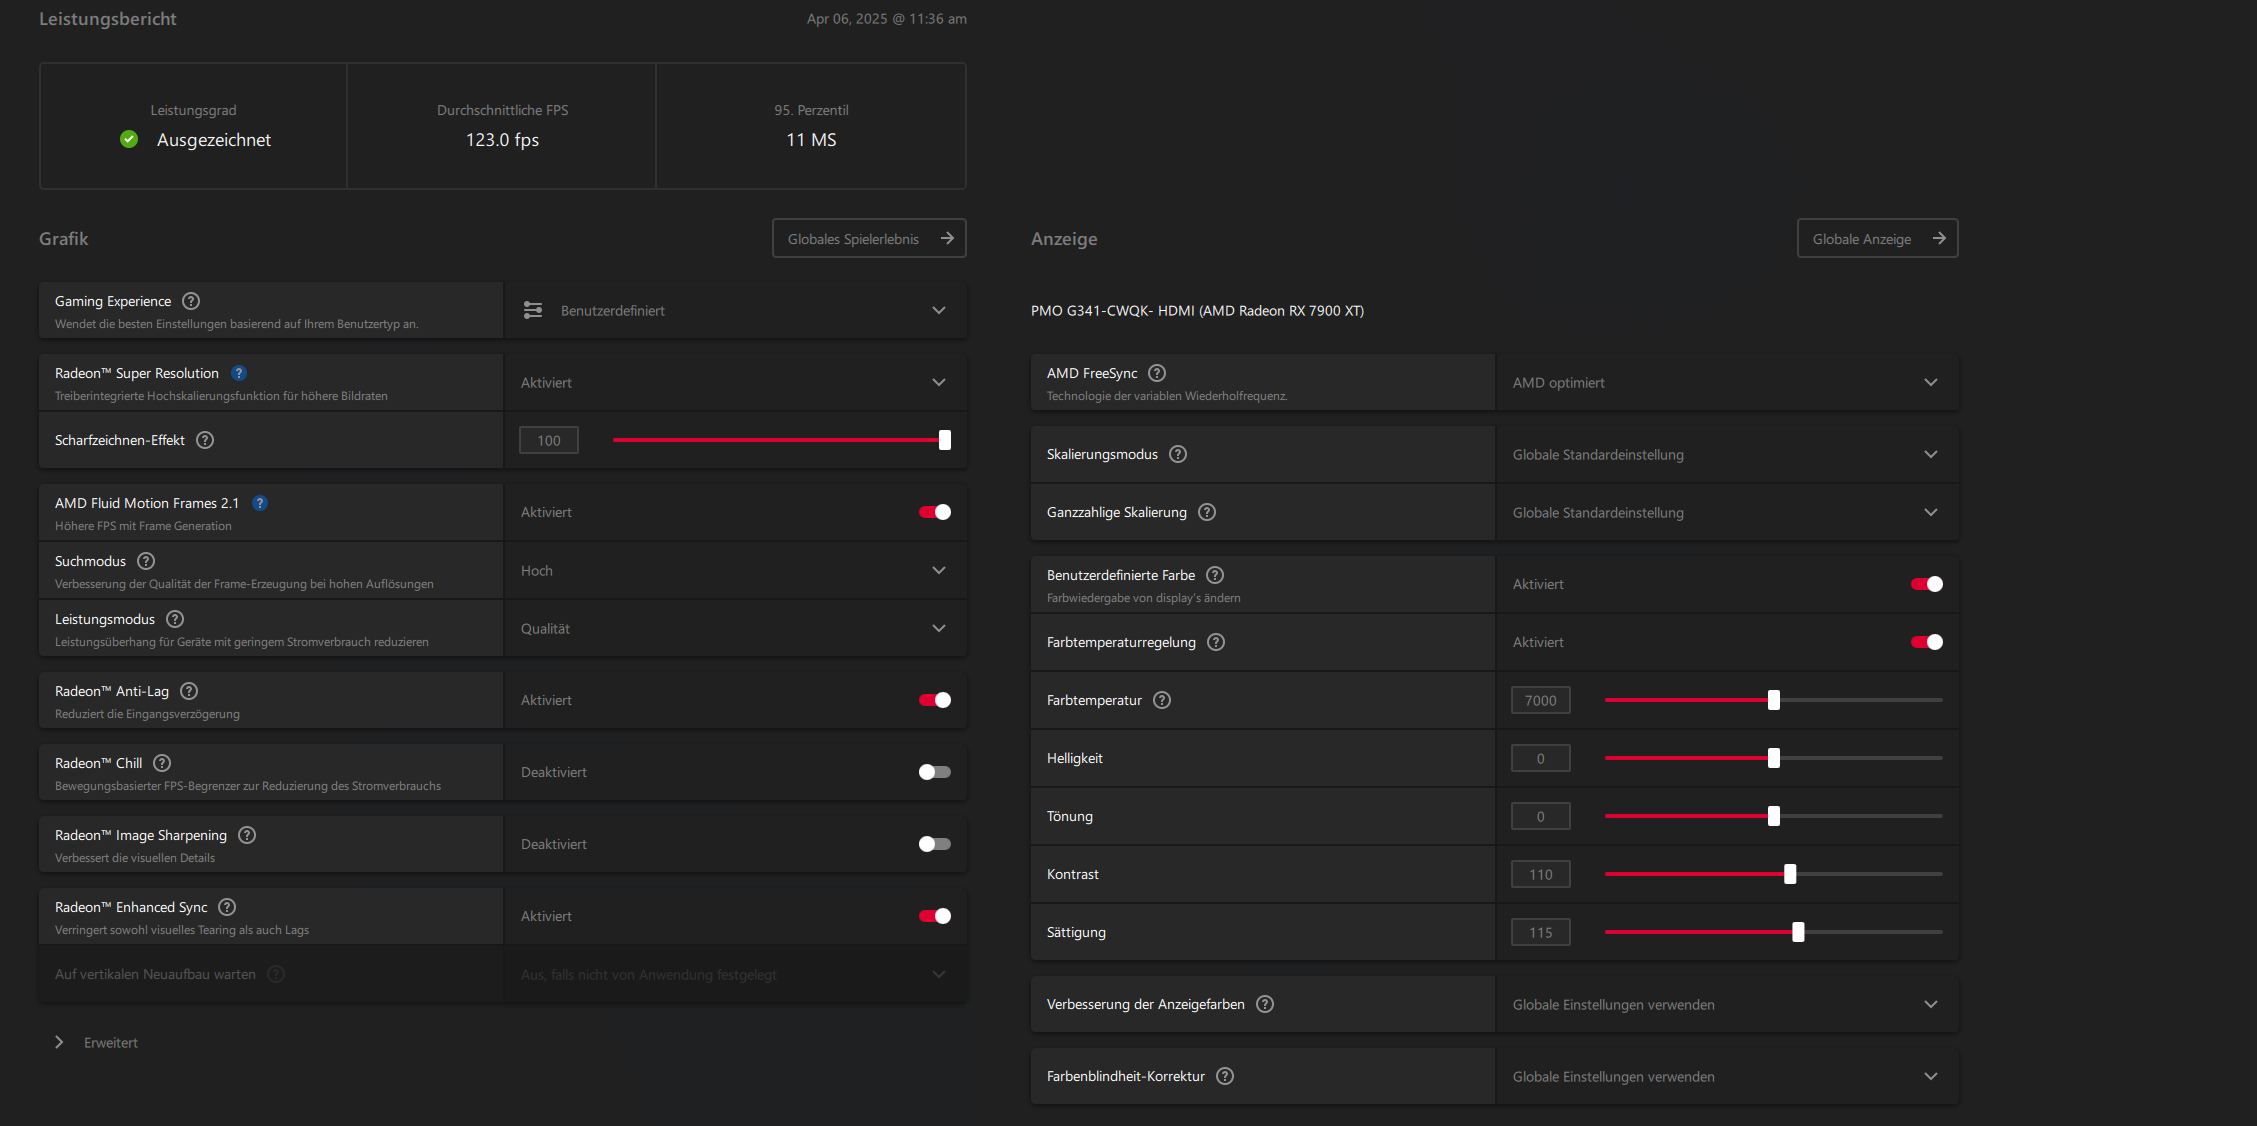
Task: Disable Radeon Anti-Lag toggle
Action: click(935, 700)
